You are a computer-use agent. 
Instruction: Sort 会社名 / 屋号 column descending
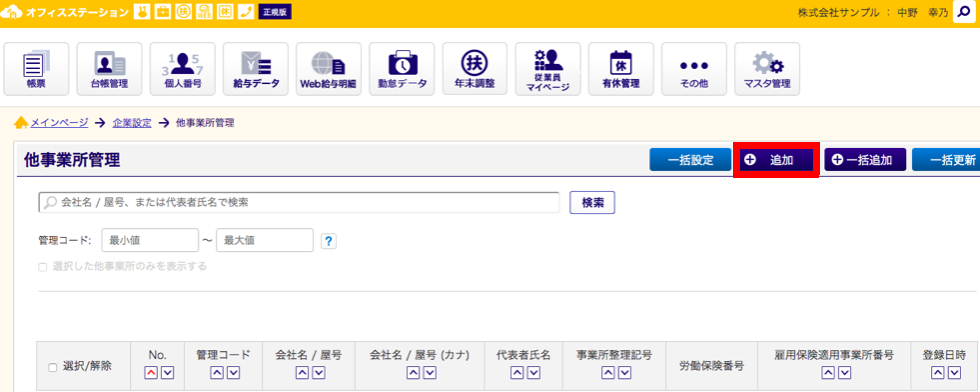[318, 373]
